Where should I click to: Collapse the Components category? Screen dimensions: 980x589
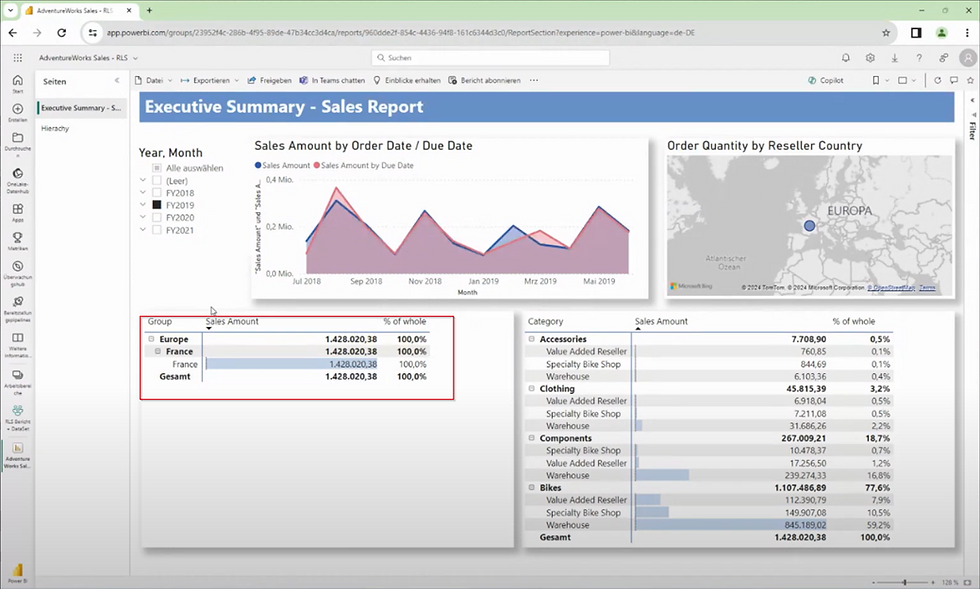click(532, 438)
